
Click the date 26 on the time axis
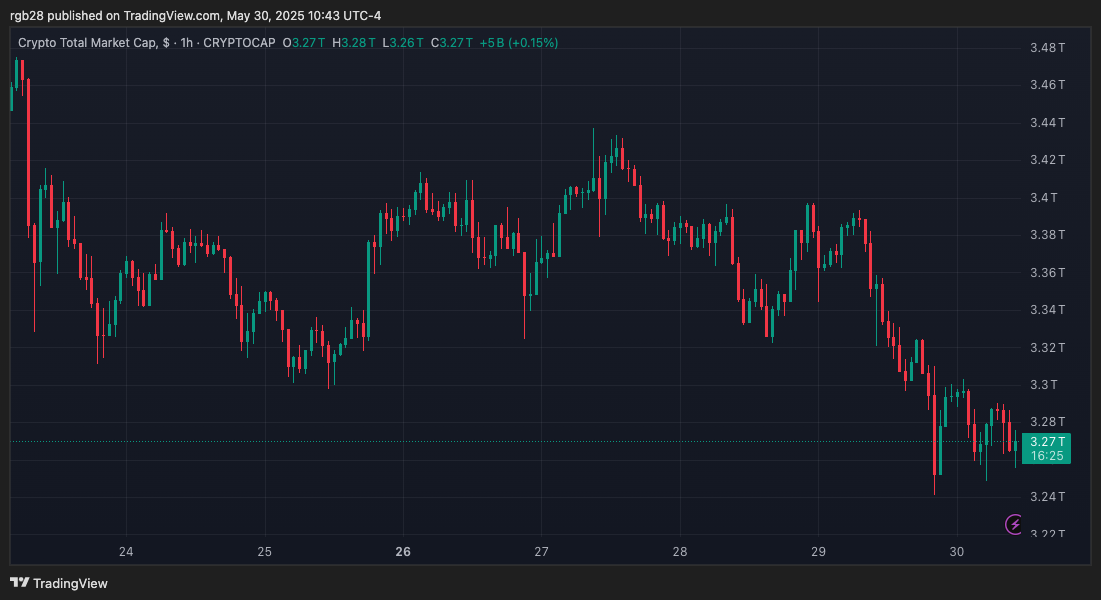404,551
